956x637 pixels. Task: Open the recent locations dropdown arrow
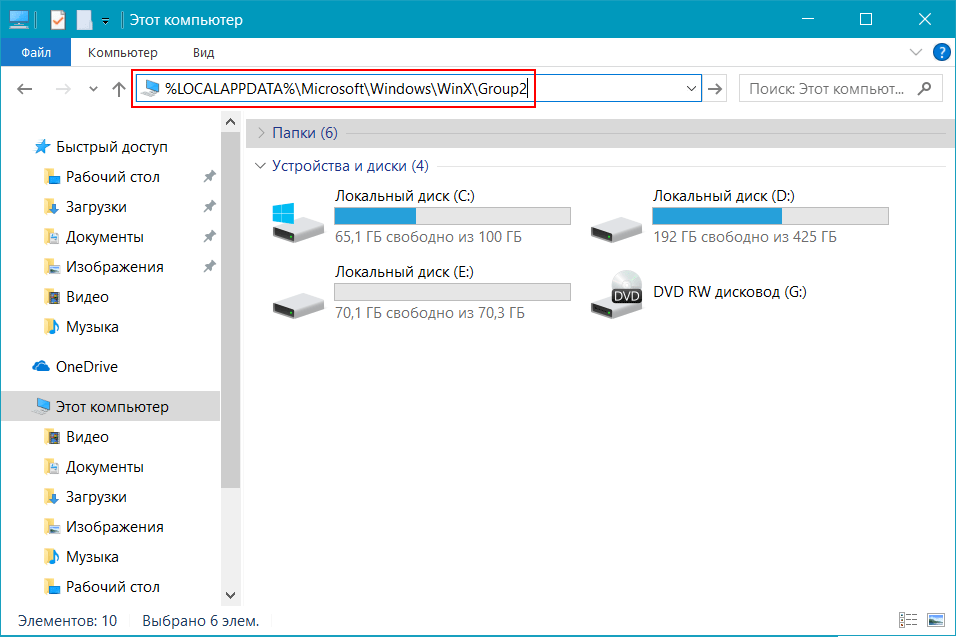[93, 89]
